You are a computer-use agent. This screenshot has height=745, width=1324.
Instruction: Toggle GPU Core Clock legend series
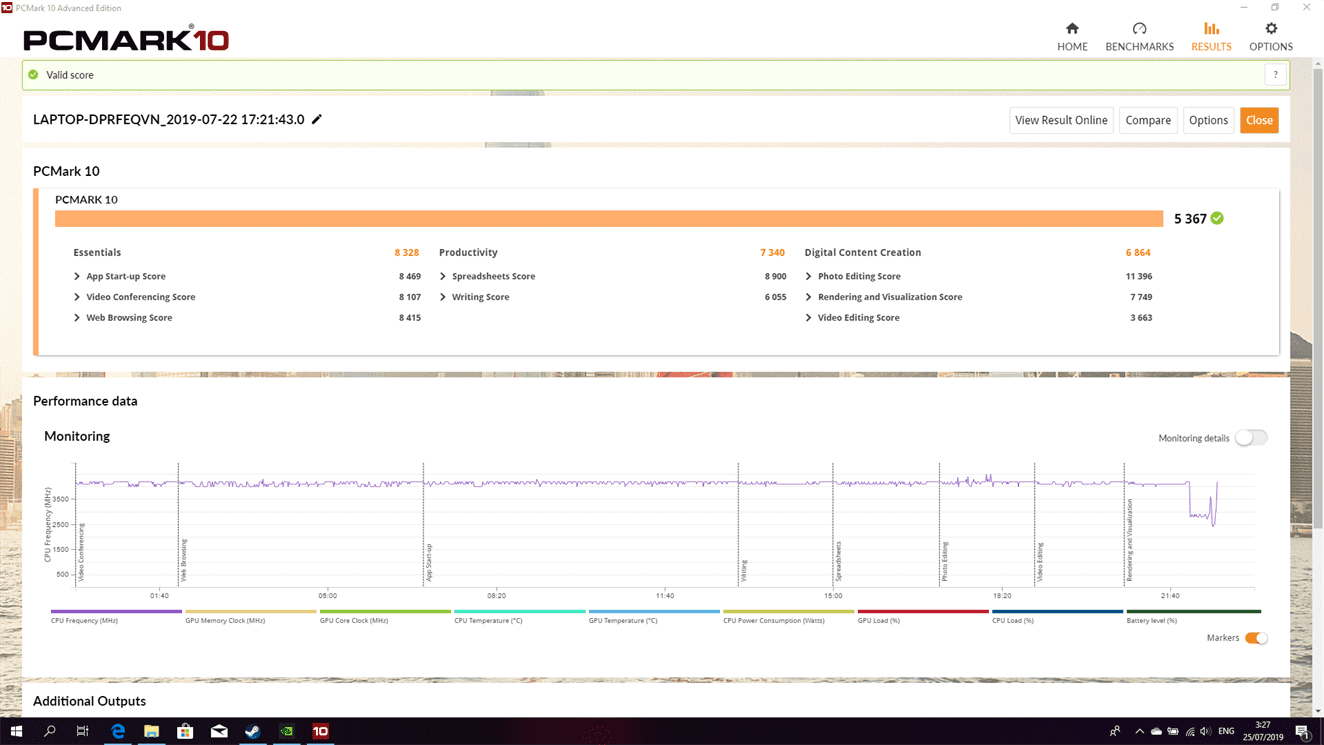coord(385,616)
